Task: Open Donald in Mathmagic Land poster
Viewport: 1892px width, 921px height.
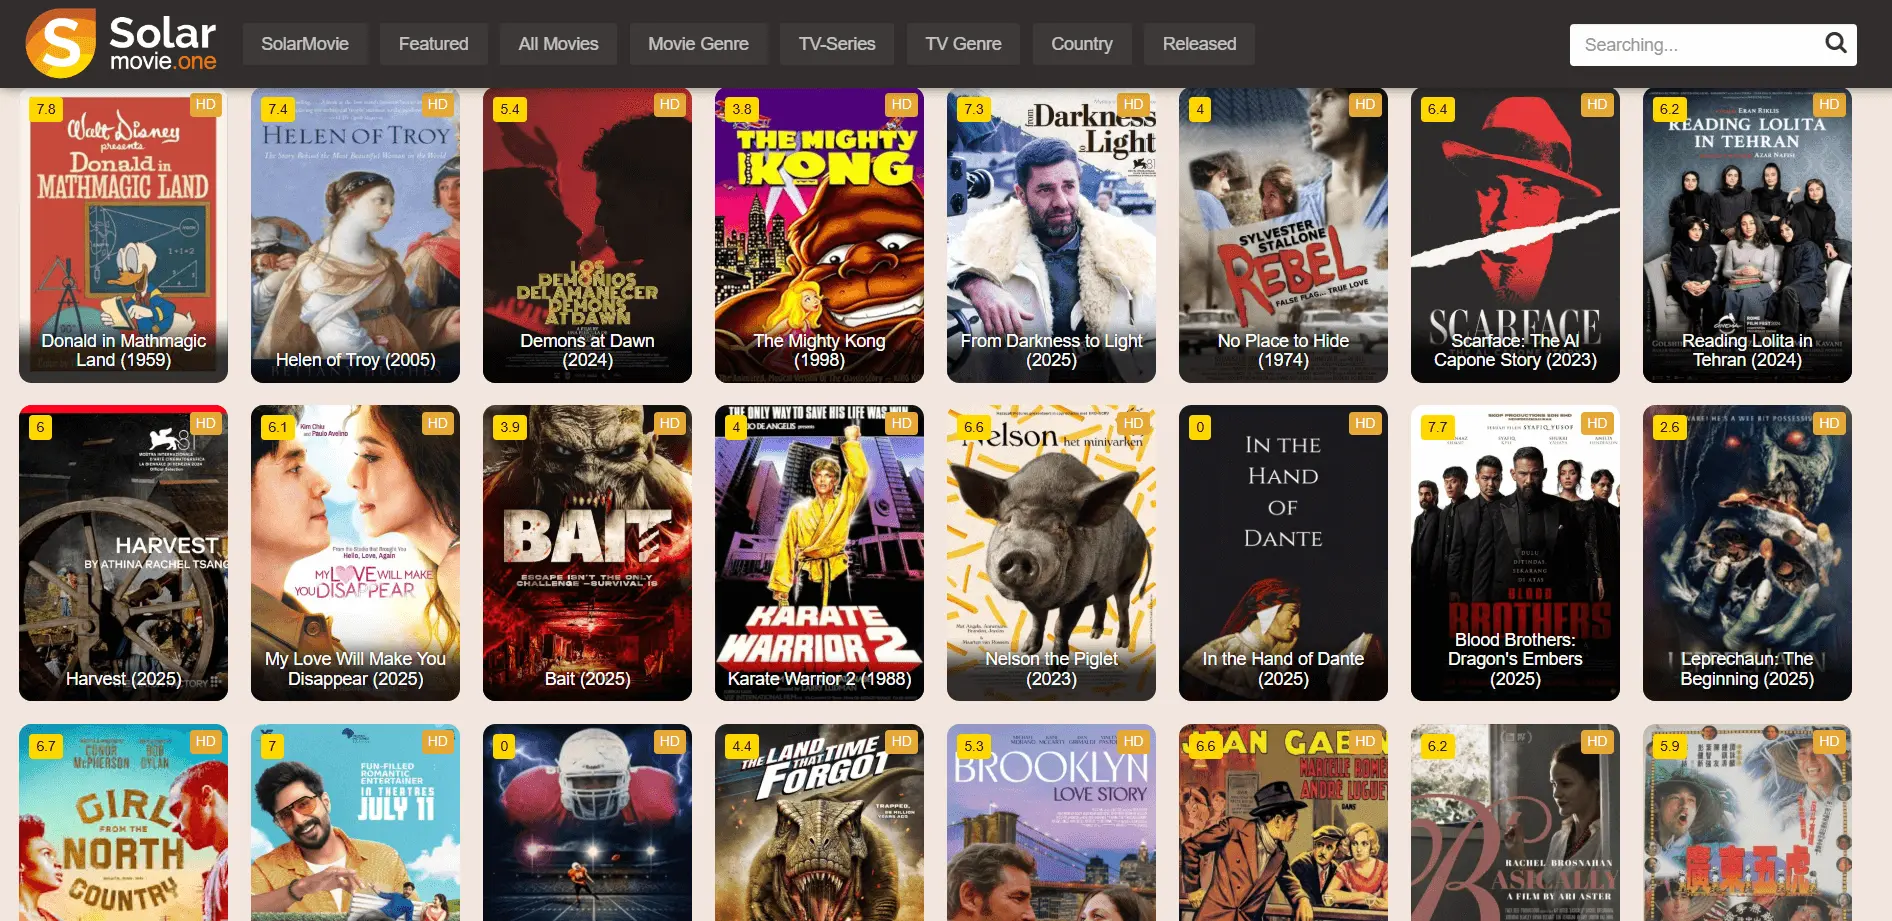Action: click(x=123, y=235)
